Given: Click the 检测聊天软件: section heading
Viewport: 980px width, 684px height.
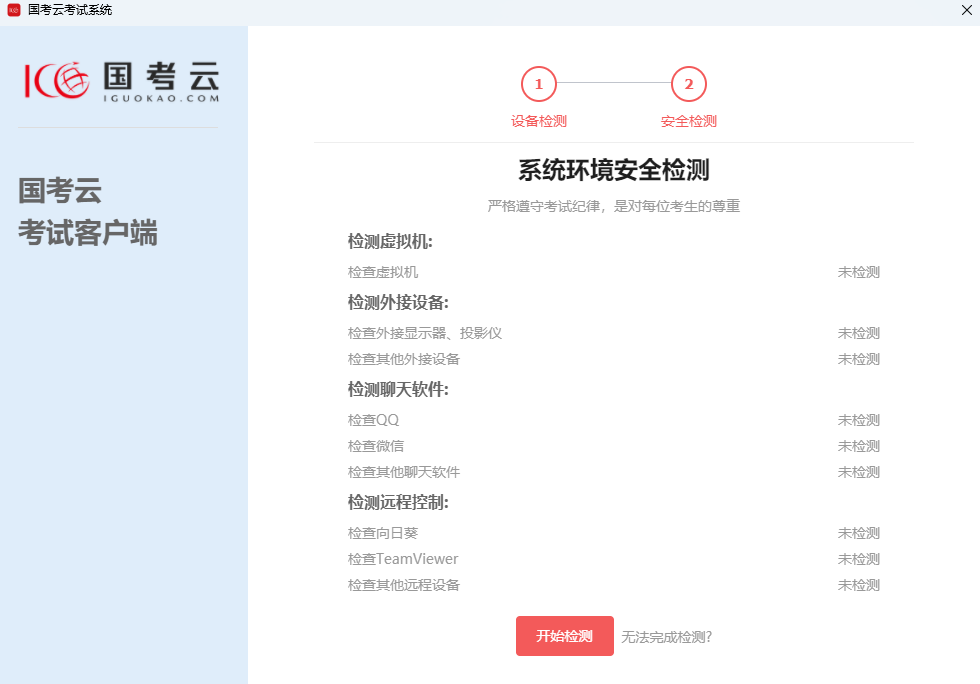Looking at the screenshot, I should click(398, 390).
